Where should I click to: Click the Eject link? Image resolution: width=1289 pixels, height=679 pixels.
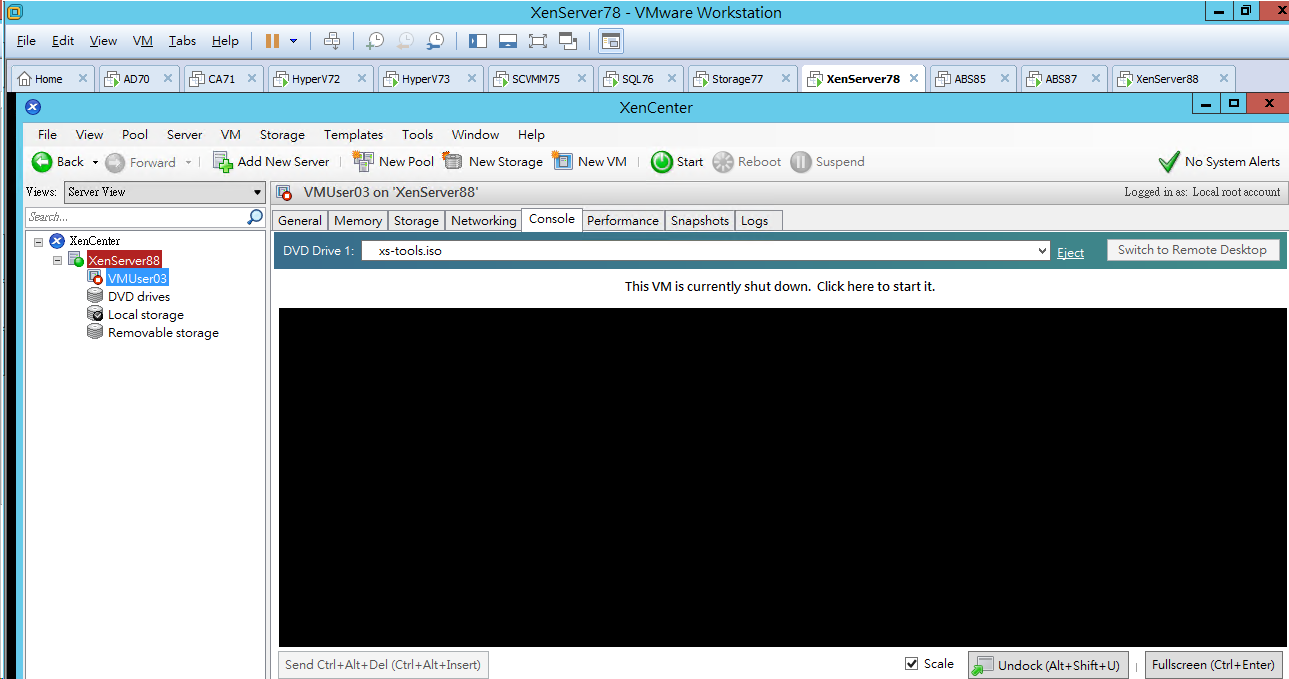click(x=1071, y=252)
